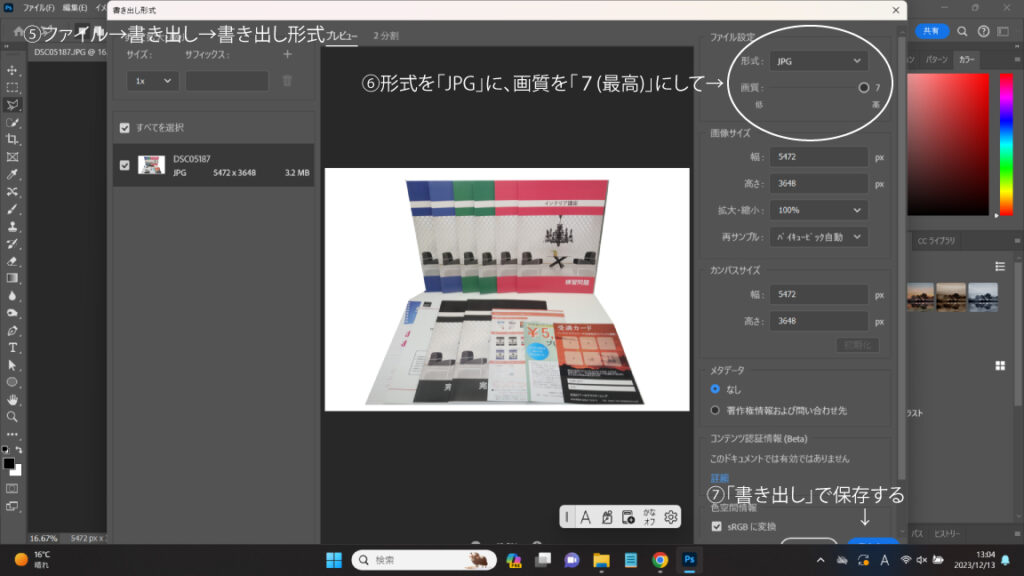
Task: Select the Clone Stamp tool
Action: tap(13, 226)
